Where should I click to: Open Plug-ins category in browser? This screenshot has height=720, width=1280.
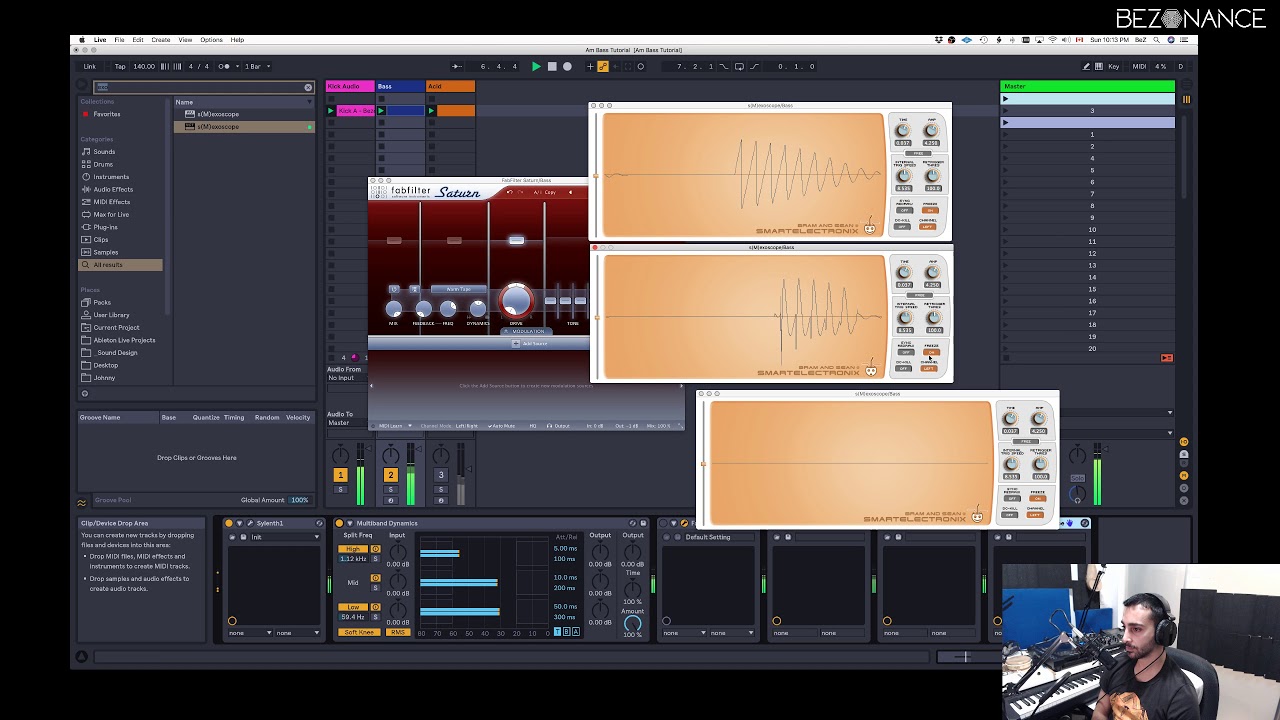(105, 227)
